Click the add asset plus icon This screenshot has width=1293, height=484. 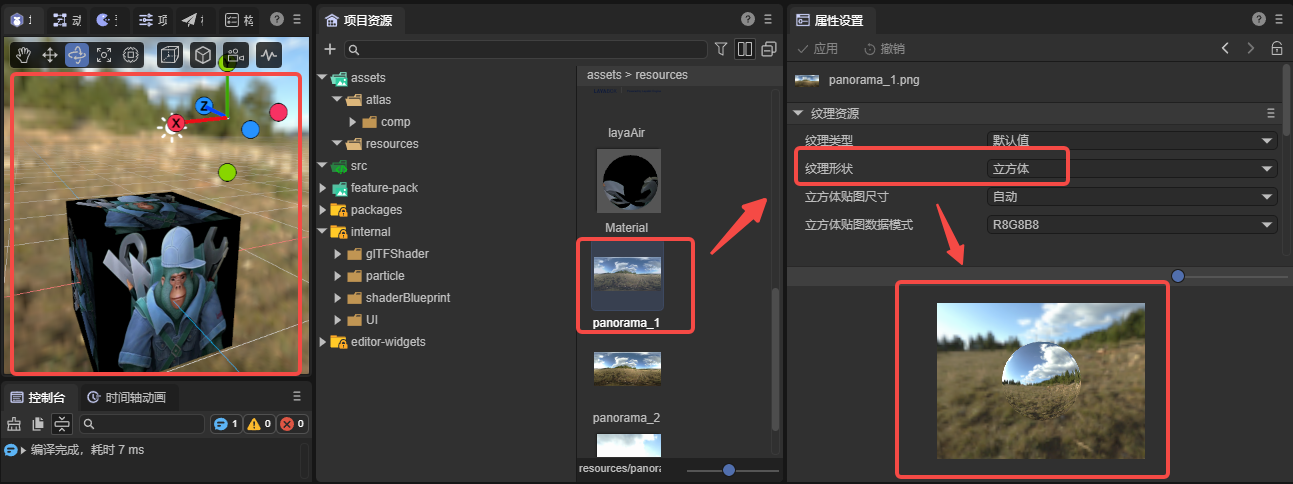[x=330, y=49]
